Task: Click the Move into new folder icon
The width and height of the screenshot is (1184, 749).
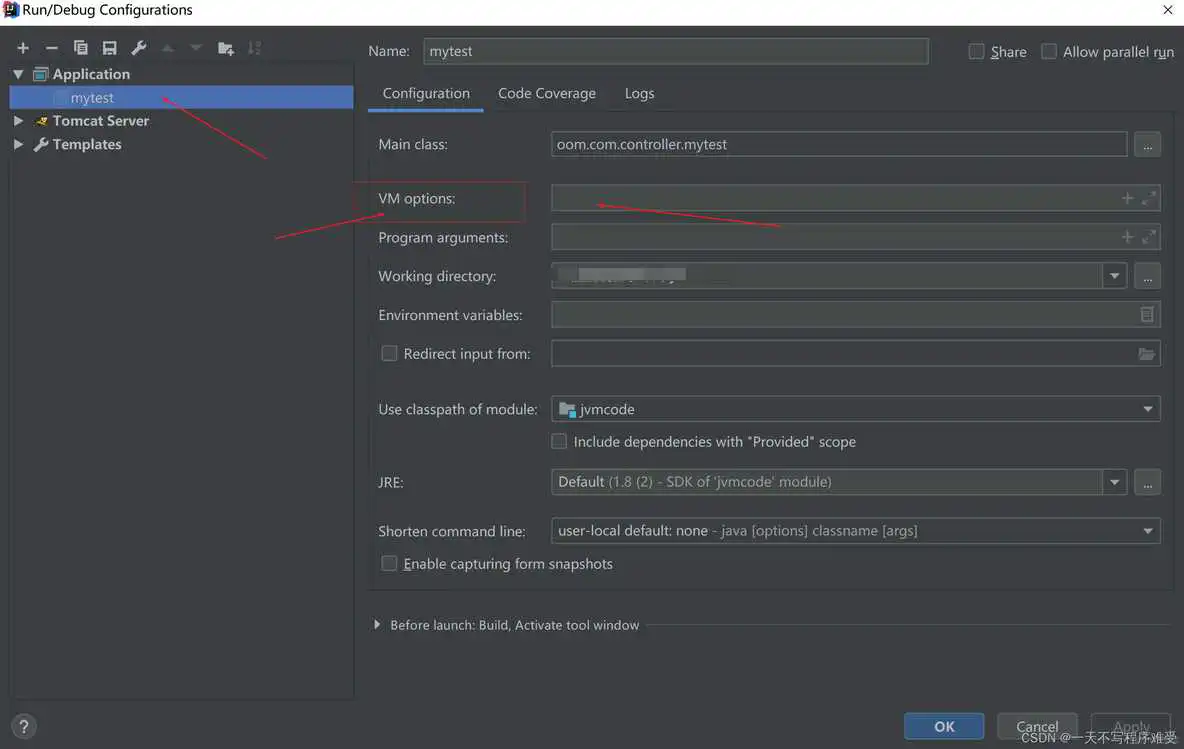Action: [x=226, y=48]
